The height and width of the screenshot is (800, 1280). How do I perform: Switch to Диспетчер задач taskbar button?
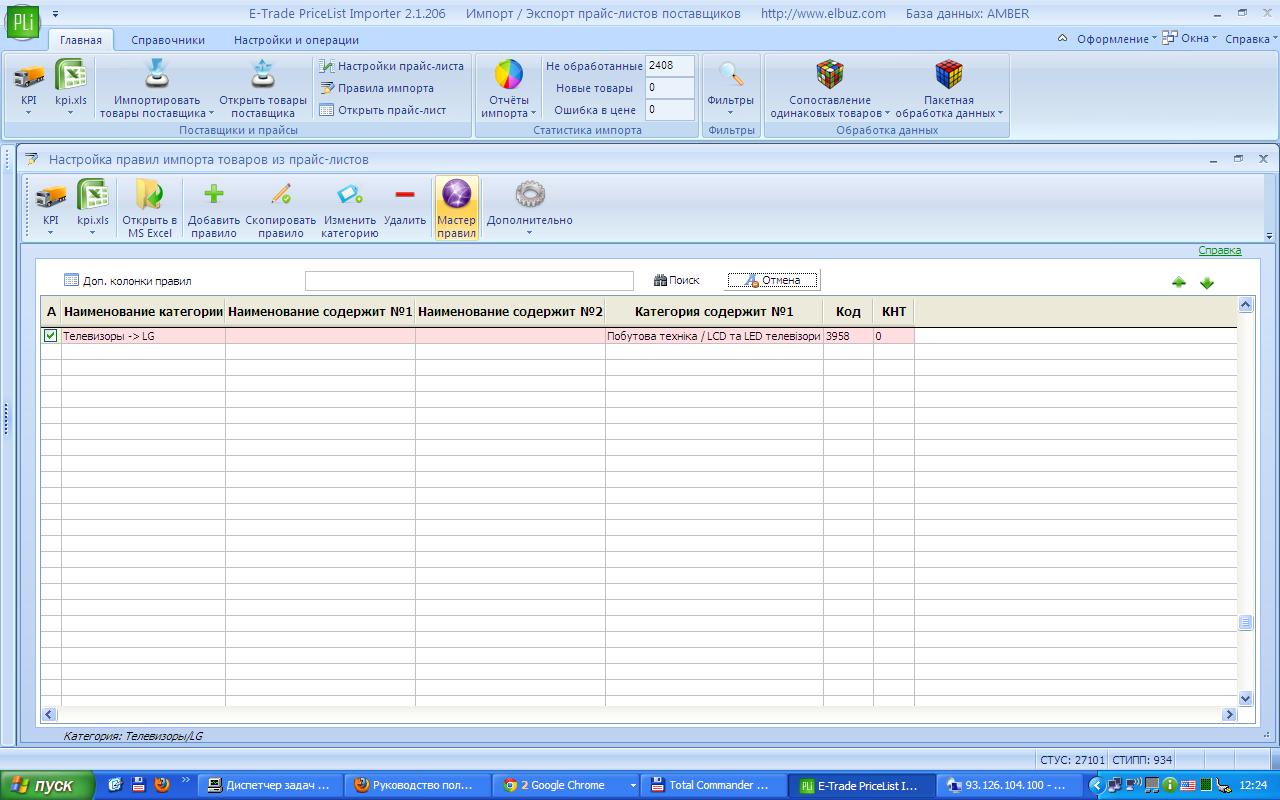[x=270, y=785]
